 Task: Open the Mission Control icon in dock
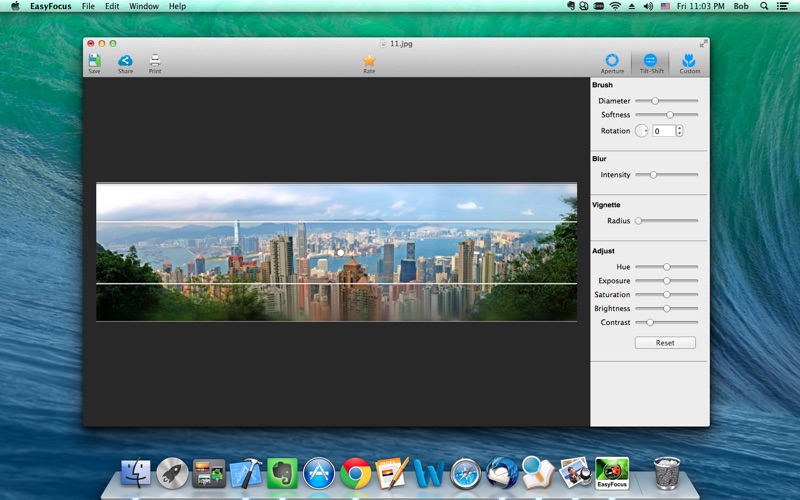tap(209, 473)
